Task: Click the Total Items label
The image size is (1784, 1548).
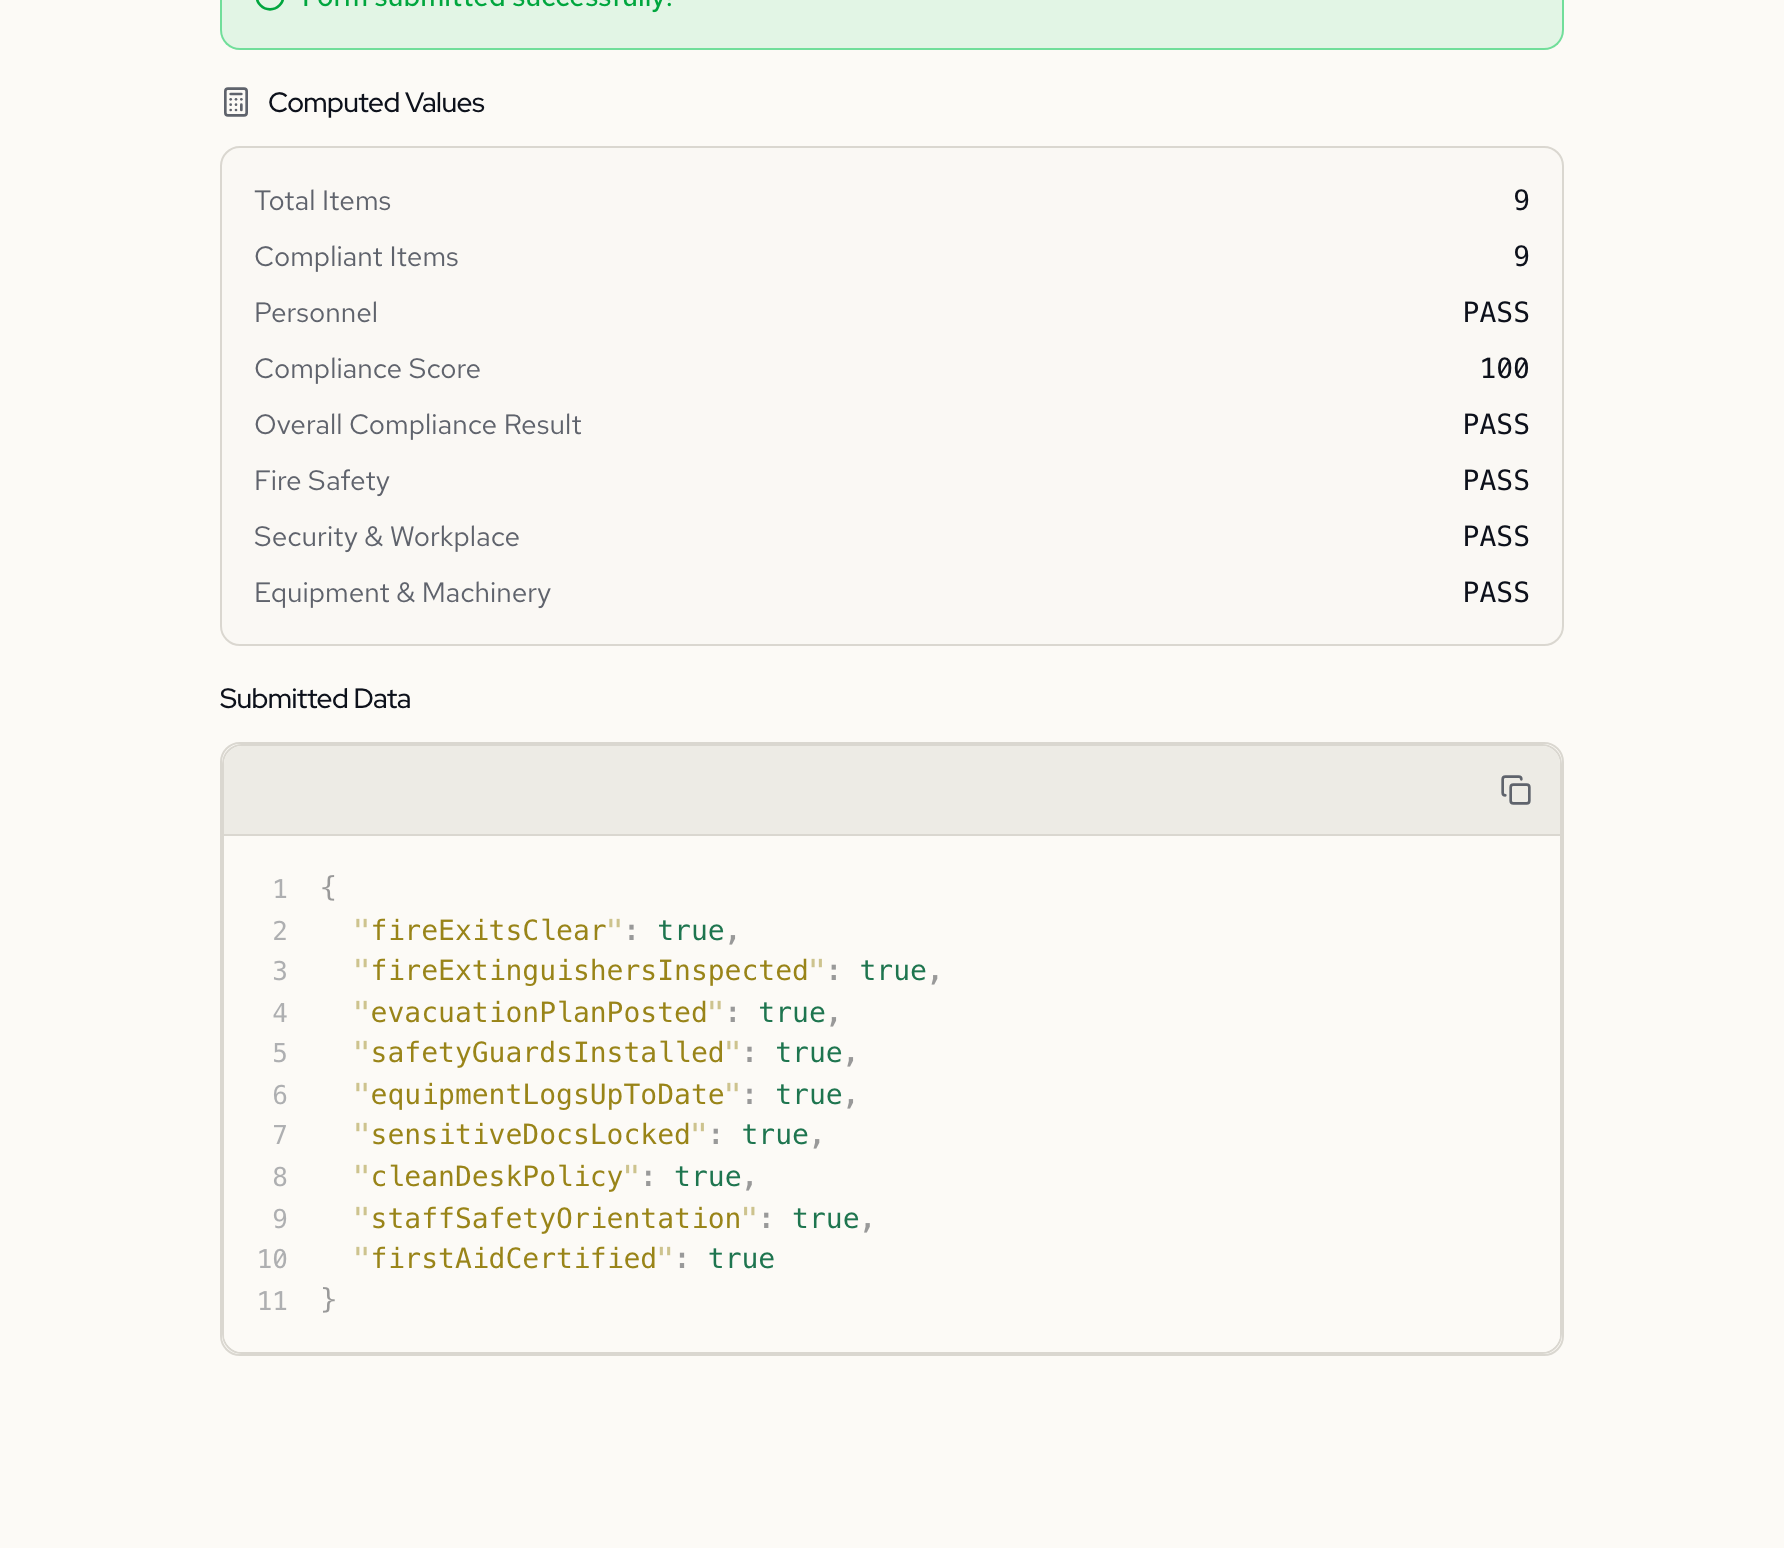Action: pyautogui.click(x=322, y=201)
